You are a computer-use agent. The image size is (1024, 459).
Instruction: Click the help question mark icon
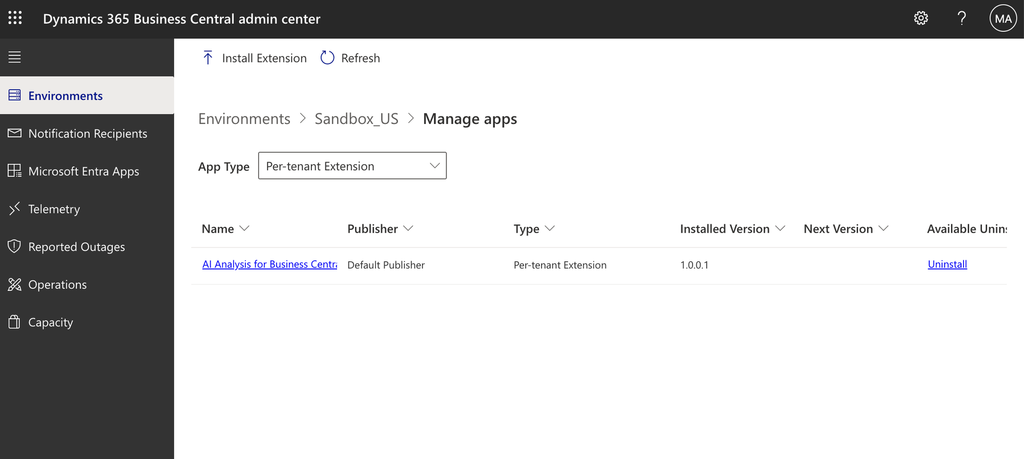tap(961, 18)
